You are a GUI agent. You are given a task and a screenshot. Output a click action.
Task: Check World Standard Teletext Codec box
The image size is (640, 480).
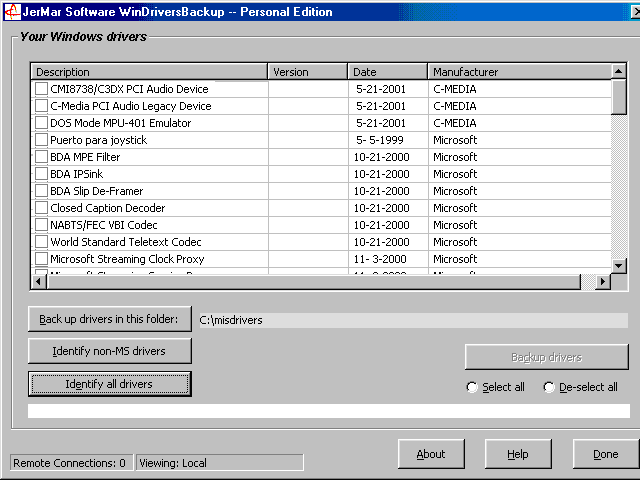41,242
